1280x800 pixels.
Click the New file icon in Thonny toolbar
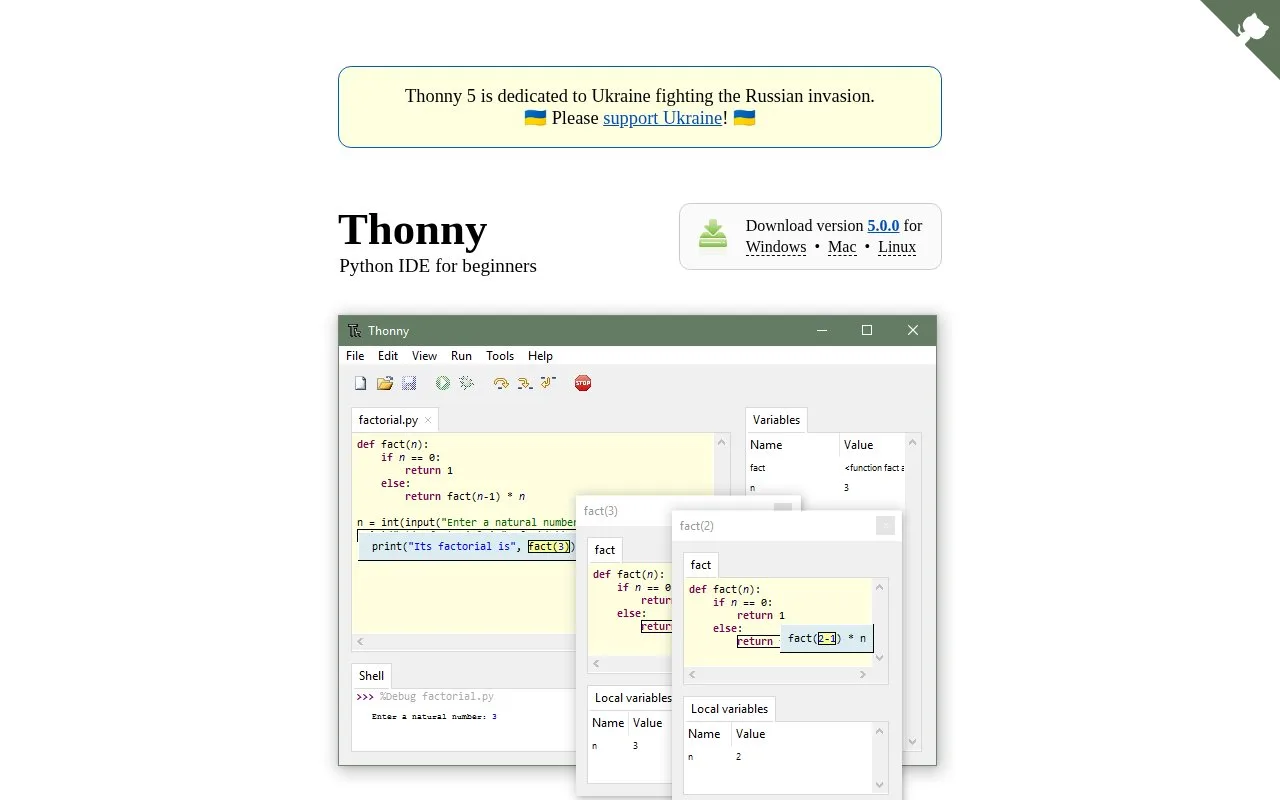click(361, 383)
